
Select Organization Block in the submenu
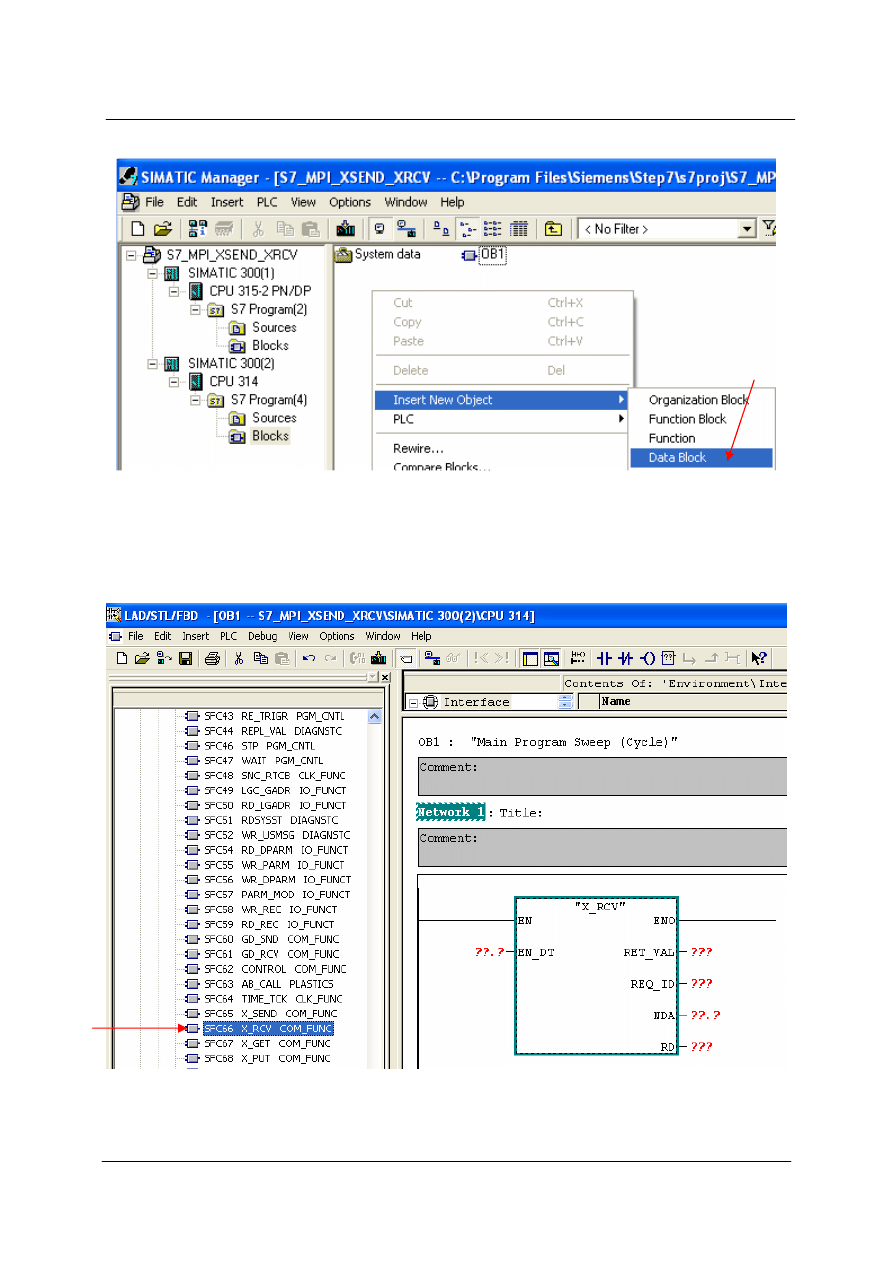click(x=698, y=400)
